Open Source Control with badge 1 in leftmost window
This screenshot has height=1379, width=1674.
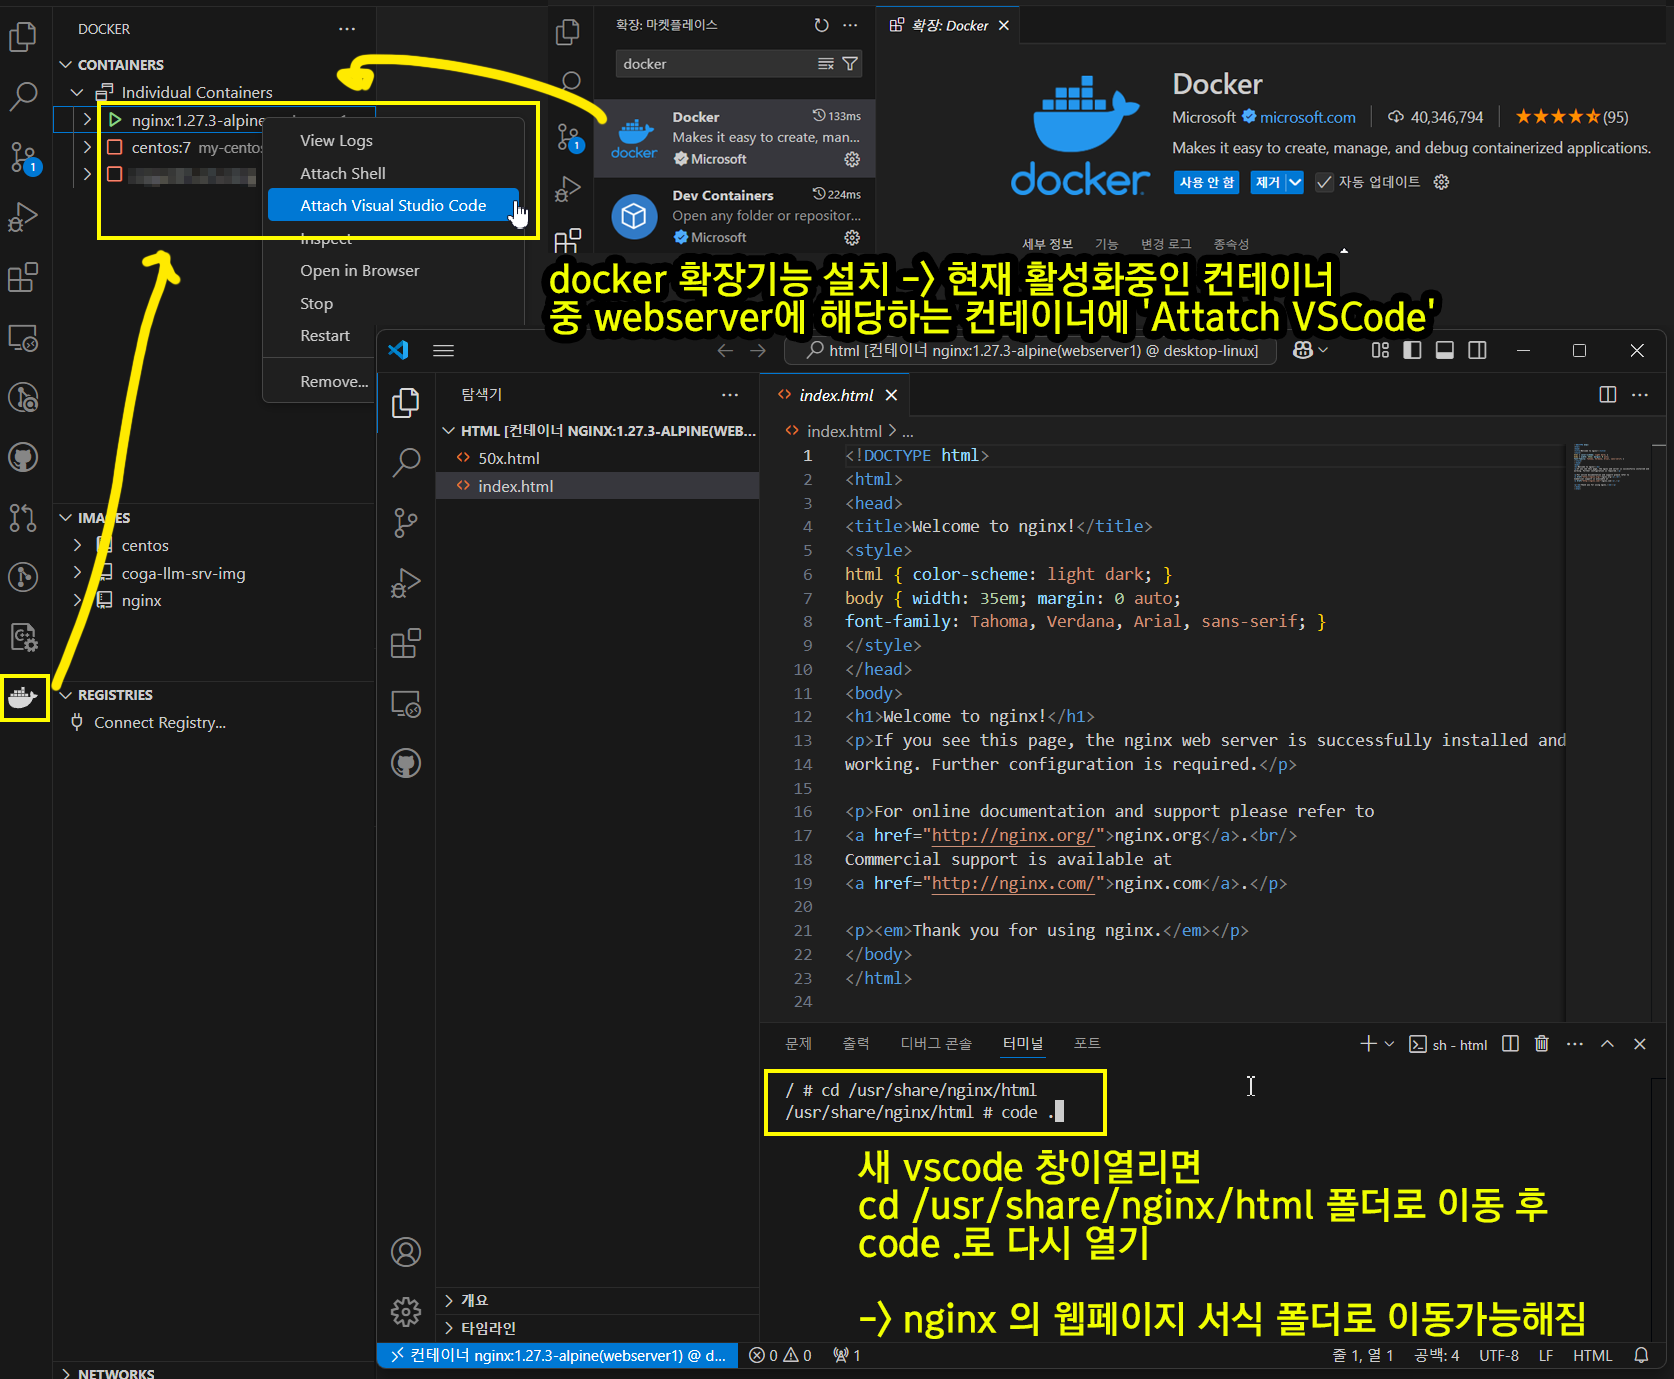click(23, 158)
